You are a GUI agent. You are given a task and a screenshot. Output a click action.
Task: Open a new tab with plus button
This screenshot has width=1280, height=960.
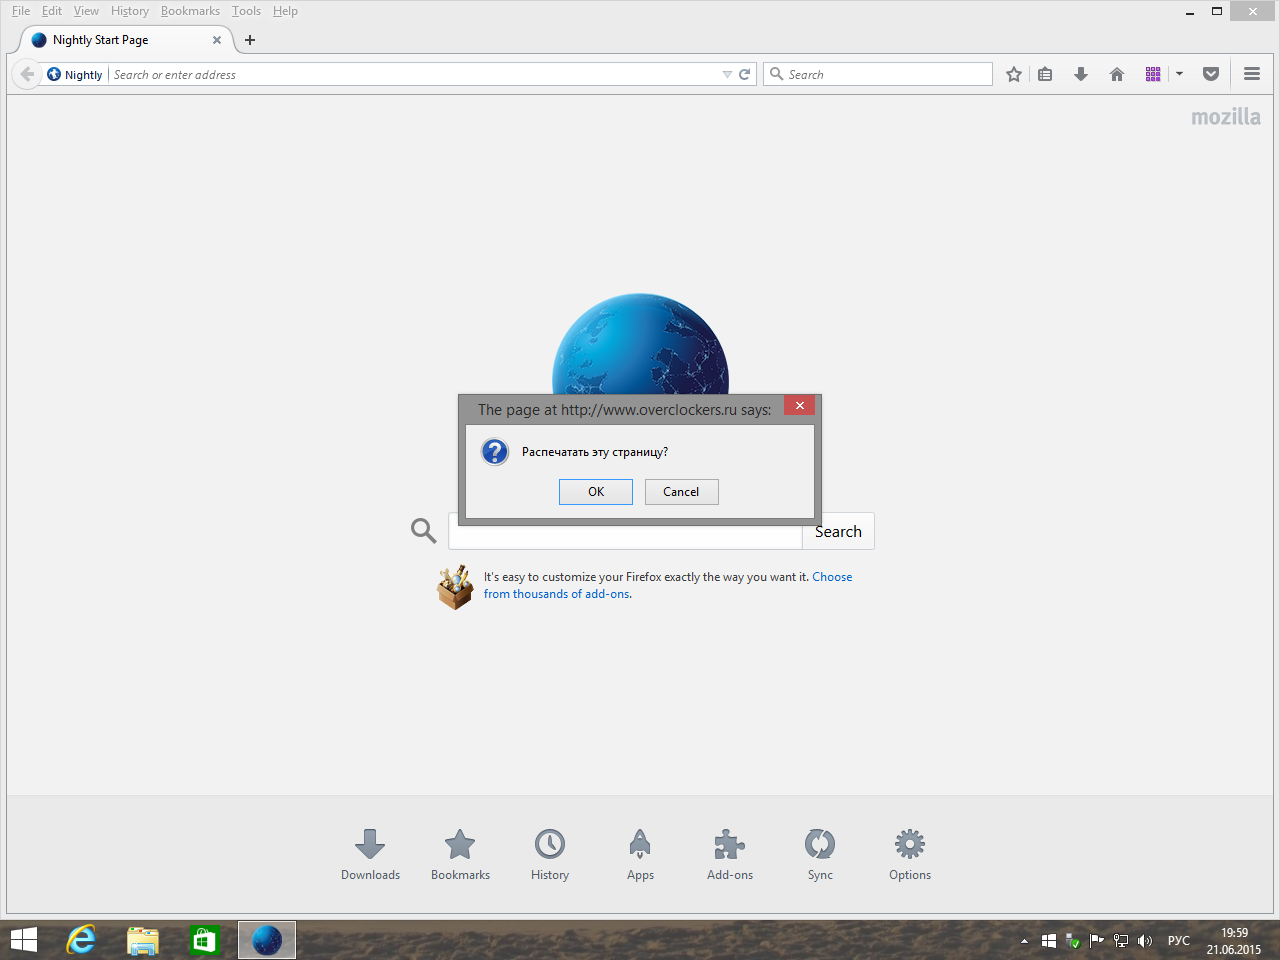(x=250, y=40)
